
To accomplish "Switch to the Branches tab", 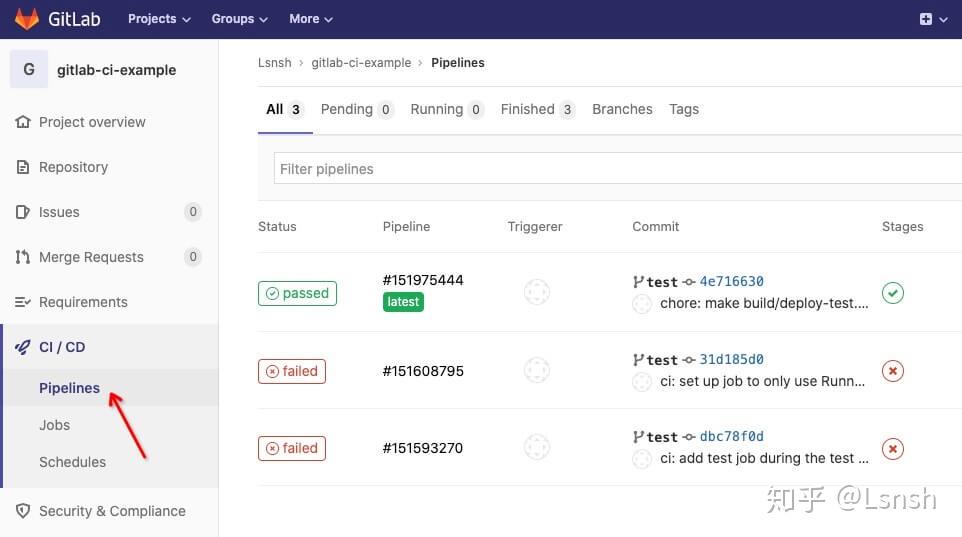I will [622, 109].
